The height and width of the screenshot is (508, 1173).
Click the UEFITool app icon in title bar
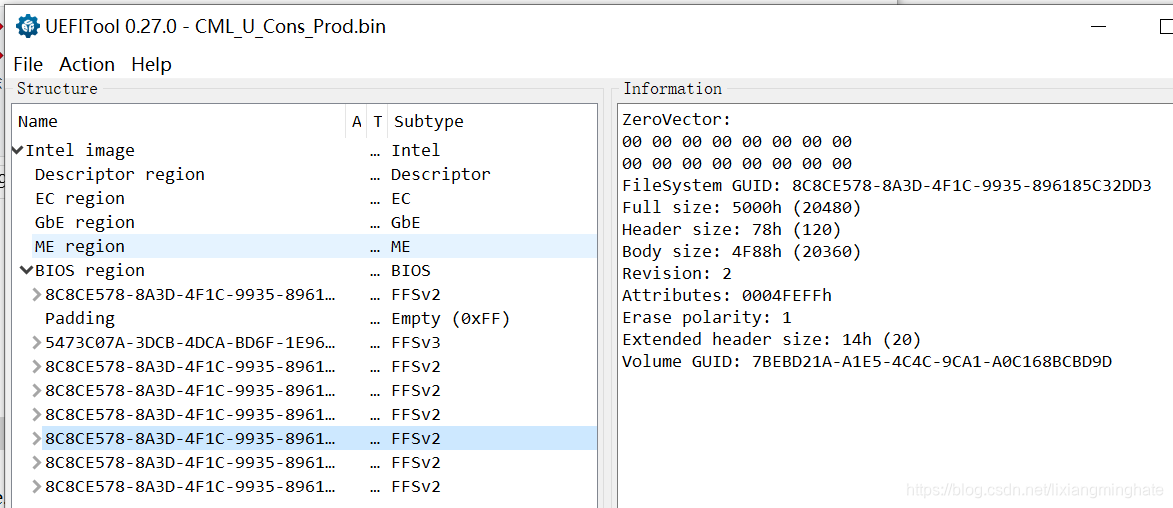[28, 27]
